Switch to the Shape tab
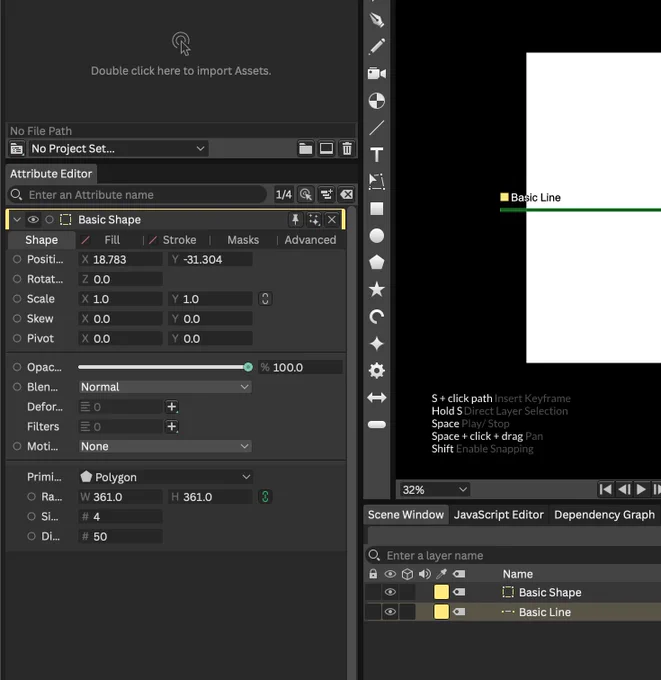The height and width of the screenshot is (680, 661). click(x=42, y=240)
